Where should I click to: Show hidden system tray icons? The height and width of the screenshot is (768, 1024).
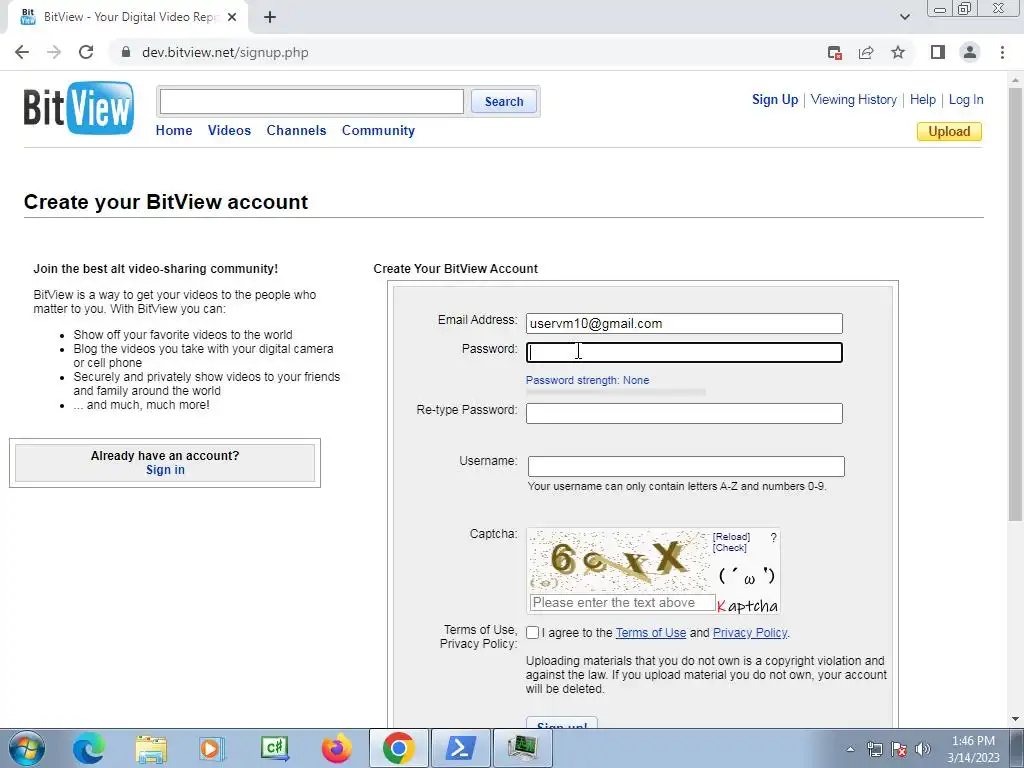(x=850, y=749)
